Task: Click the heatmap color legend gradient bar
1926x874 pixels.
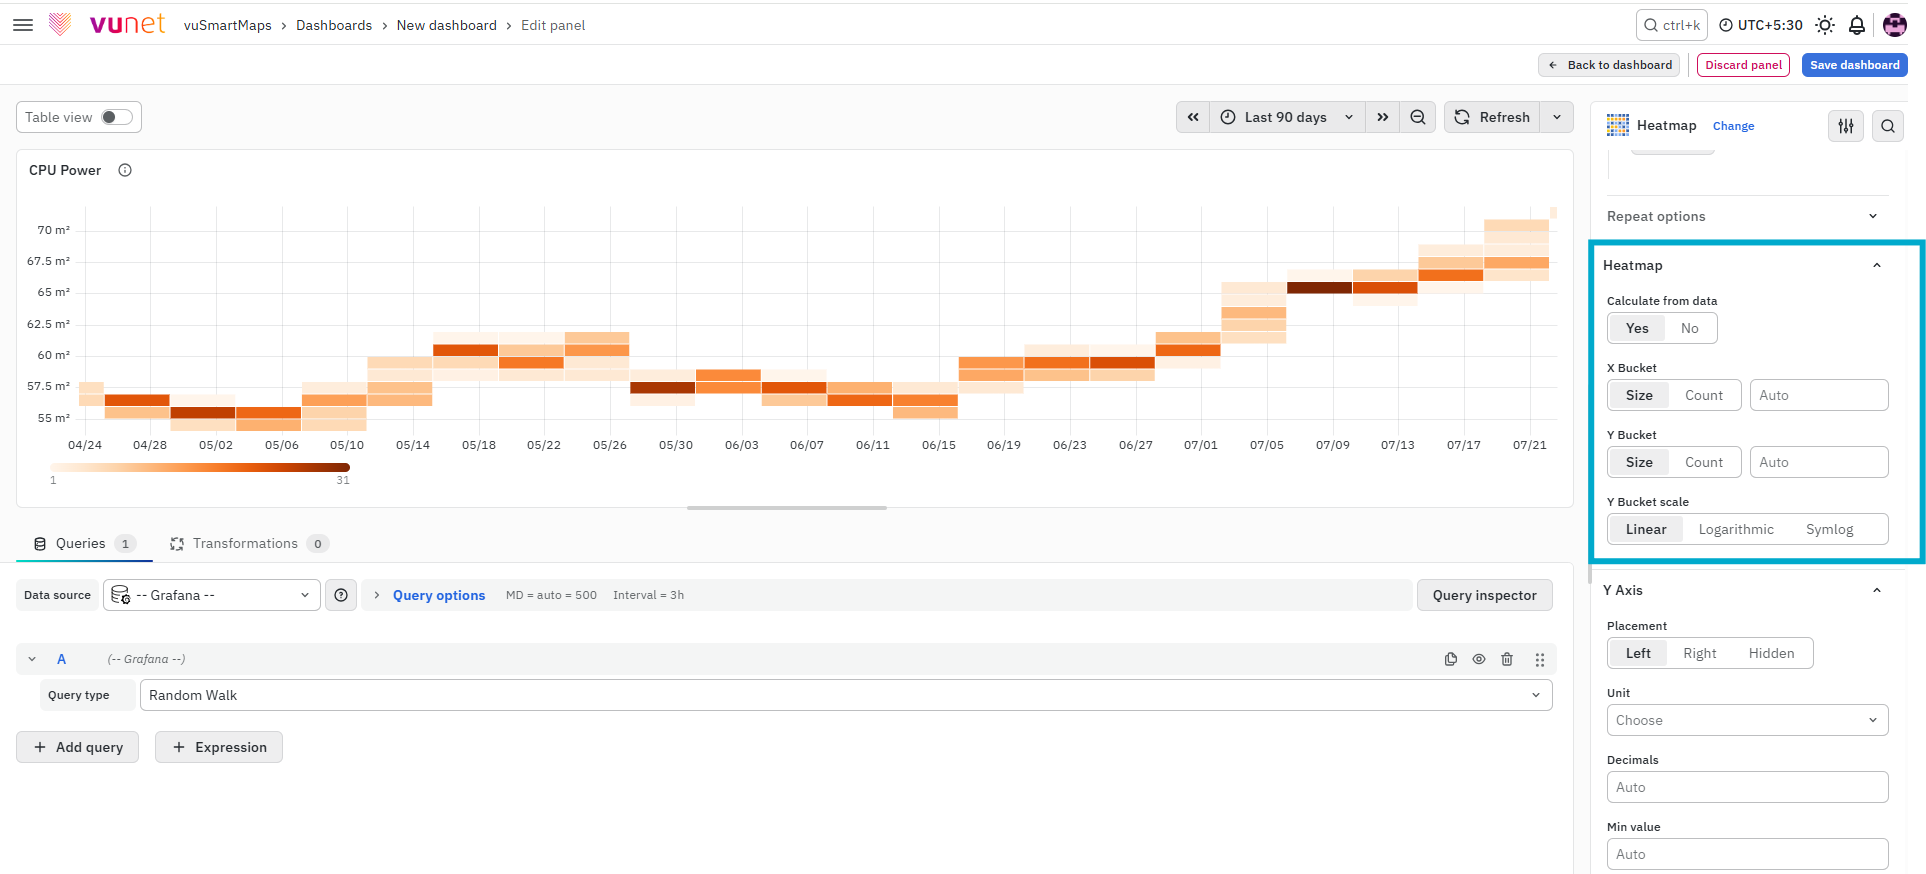Action: (200, 467)
